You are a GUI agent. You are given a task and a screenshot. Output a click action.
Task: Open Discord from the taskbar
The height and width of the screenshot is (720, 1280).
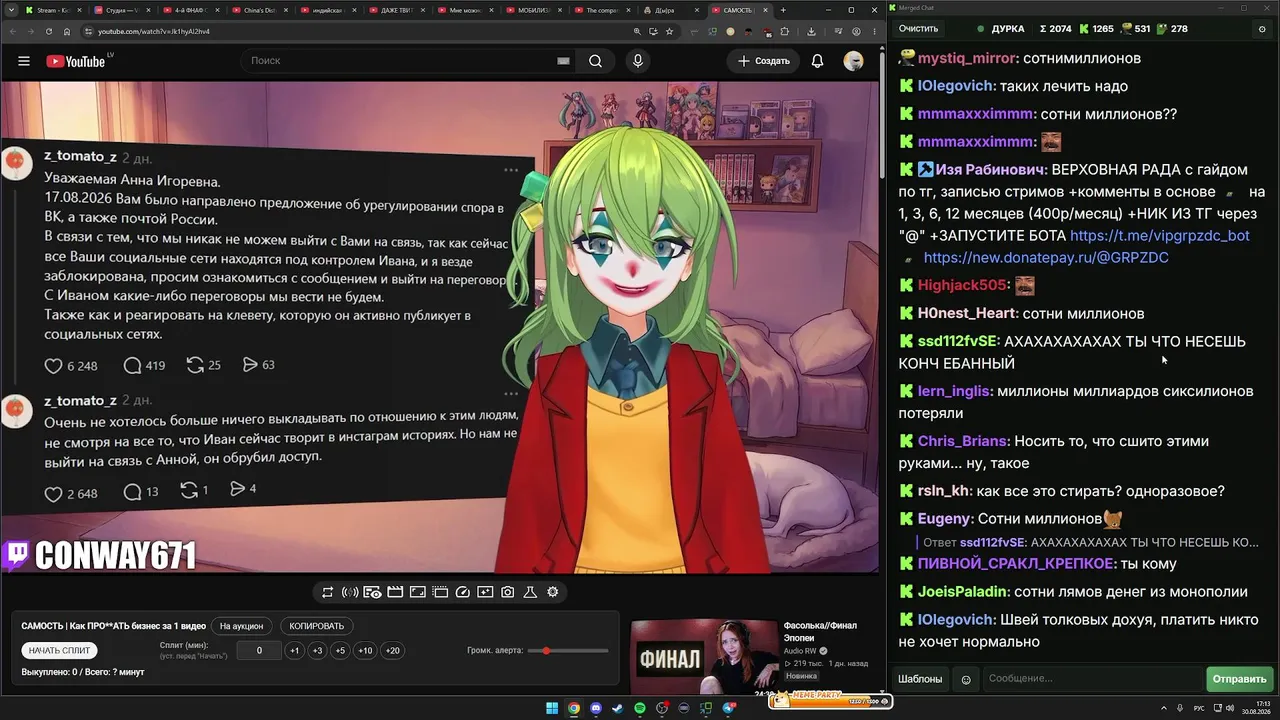click(x=596, y=708)
